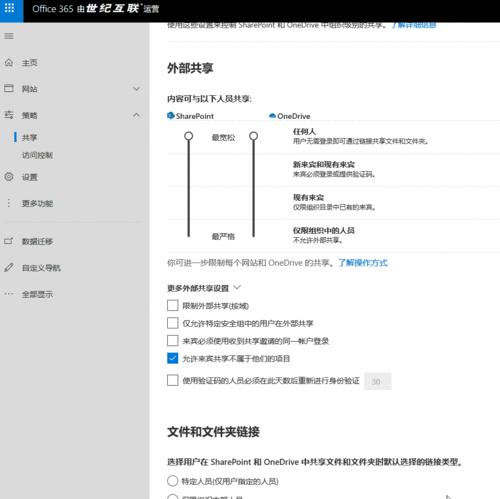
Task: Click the policies sliders icon beside 策略
Action: [9, 115]
